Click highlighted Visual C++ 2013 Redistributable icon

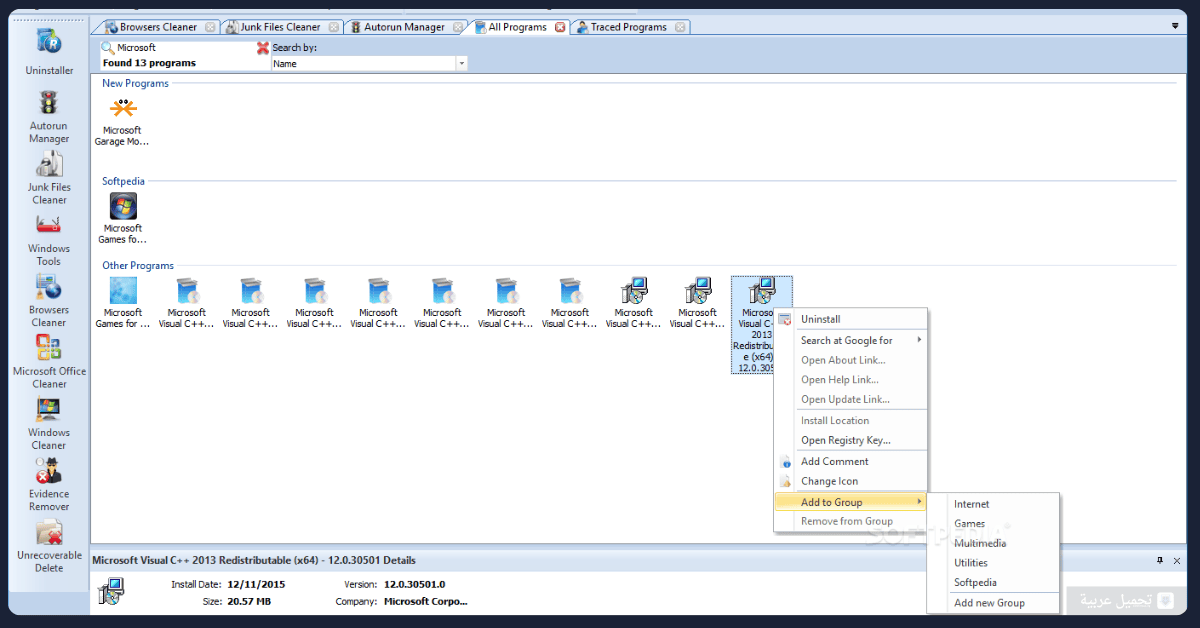(762, 325)
